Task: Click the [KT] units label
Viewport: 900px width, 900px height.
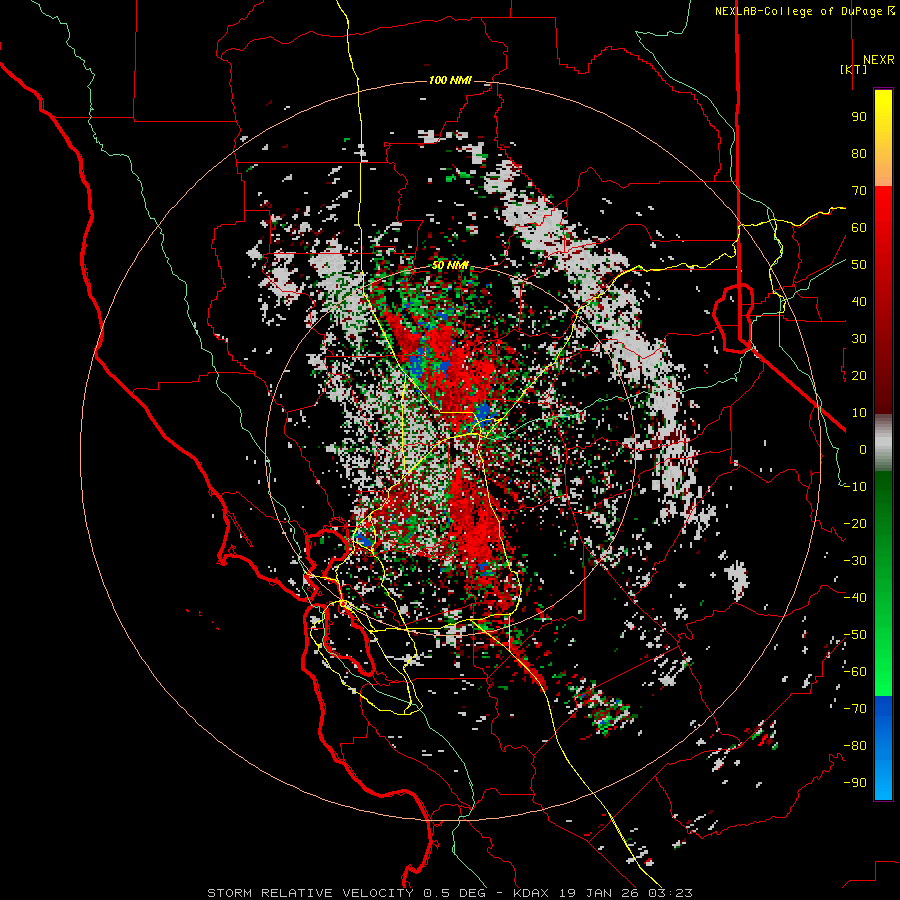Action: coord(853,69)
